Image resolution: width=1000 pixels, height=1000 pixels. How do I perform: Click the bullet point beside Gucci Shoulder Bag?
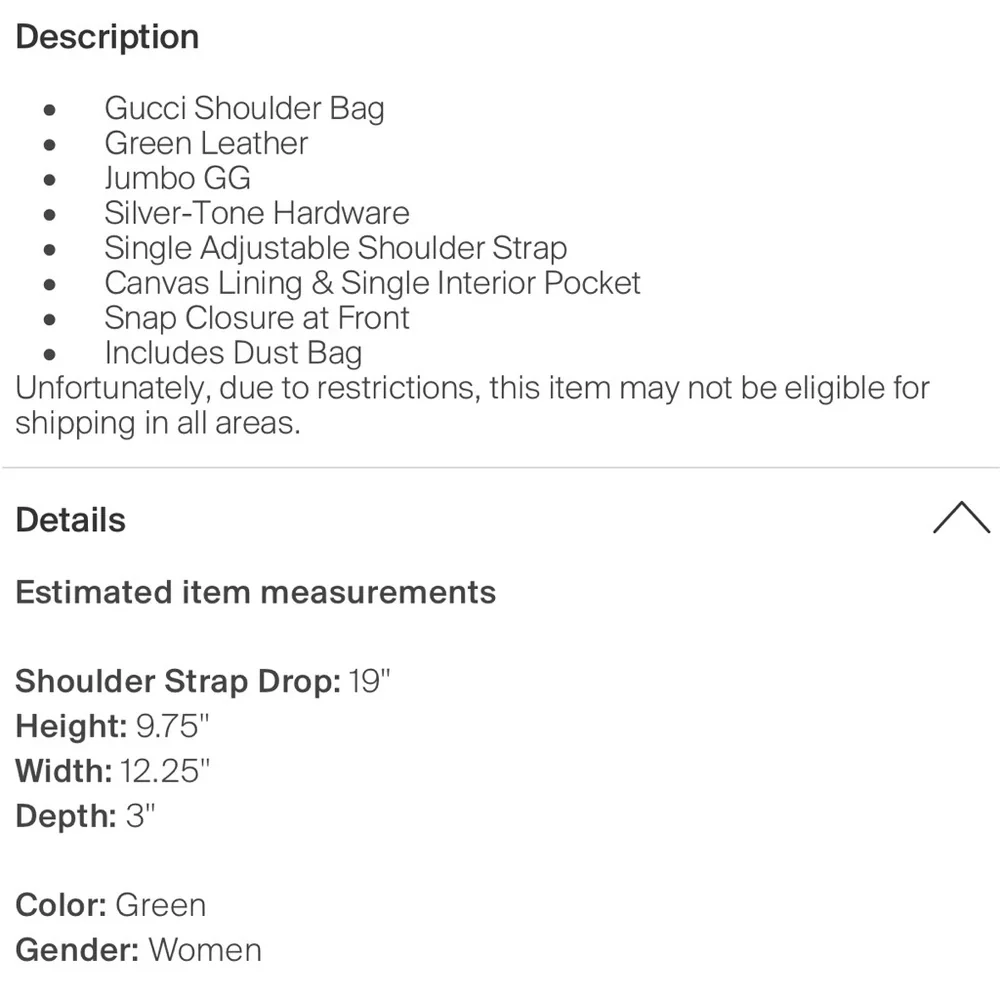50,110
